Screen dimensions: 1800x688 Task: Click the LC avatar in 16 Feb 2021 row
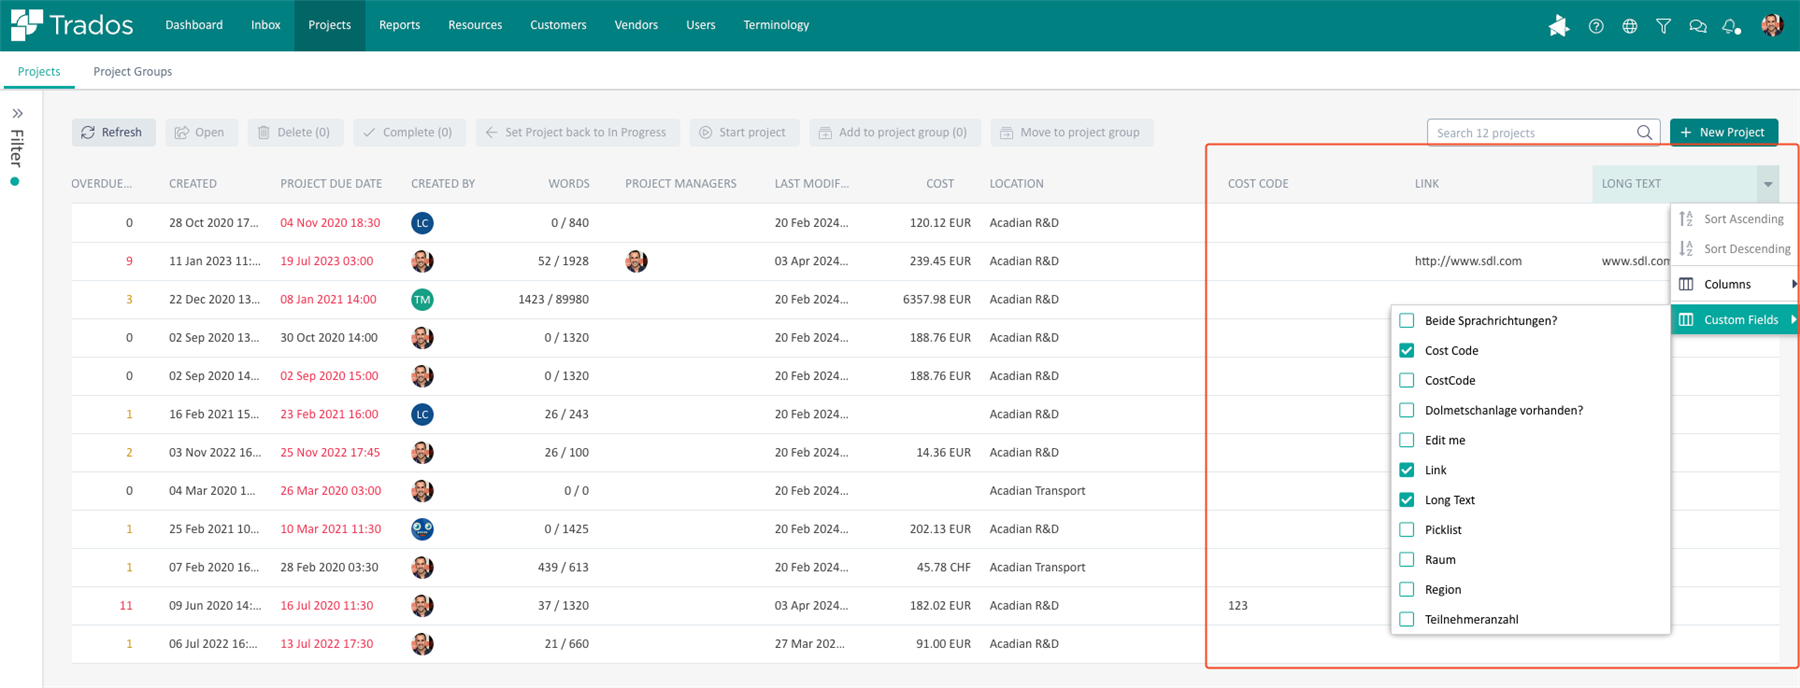pyautogui.click(x=422, y=414)
